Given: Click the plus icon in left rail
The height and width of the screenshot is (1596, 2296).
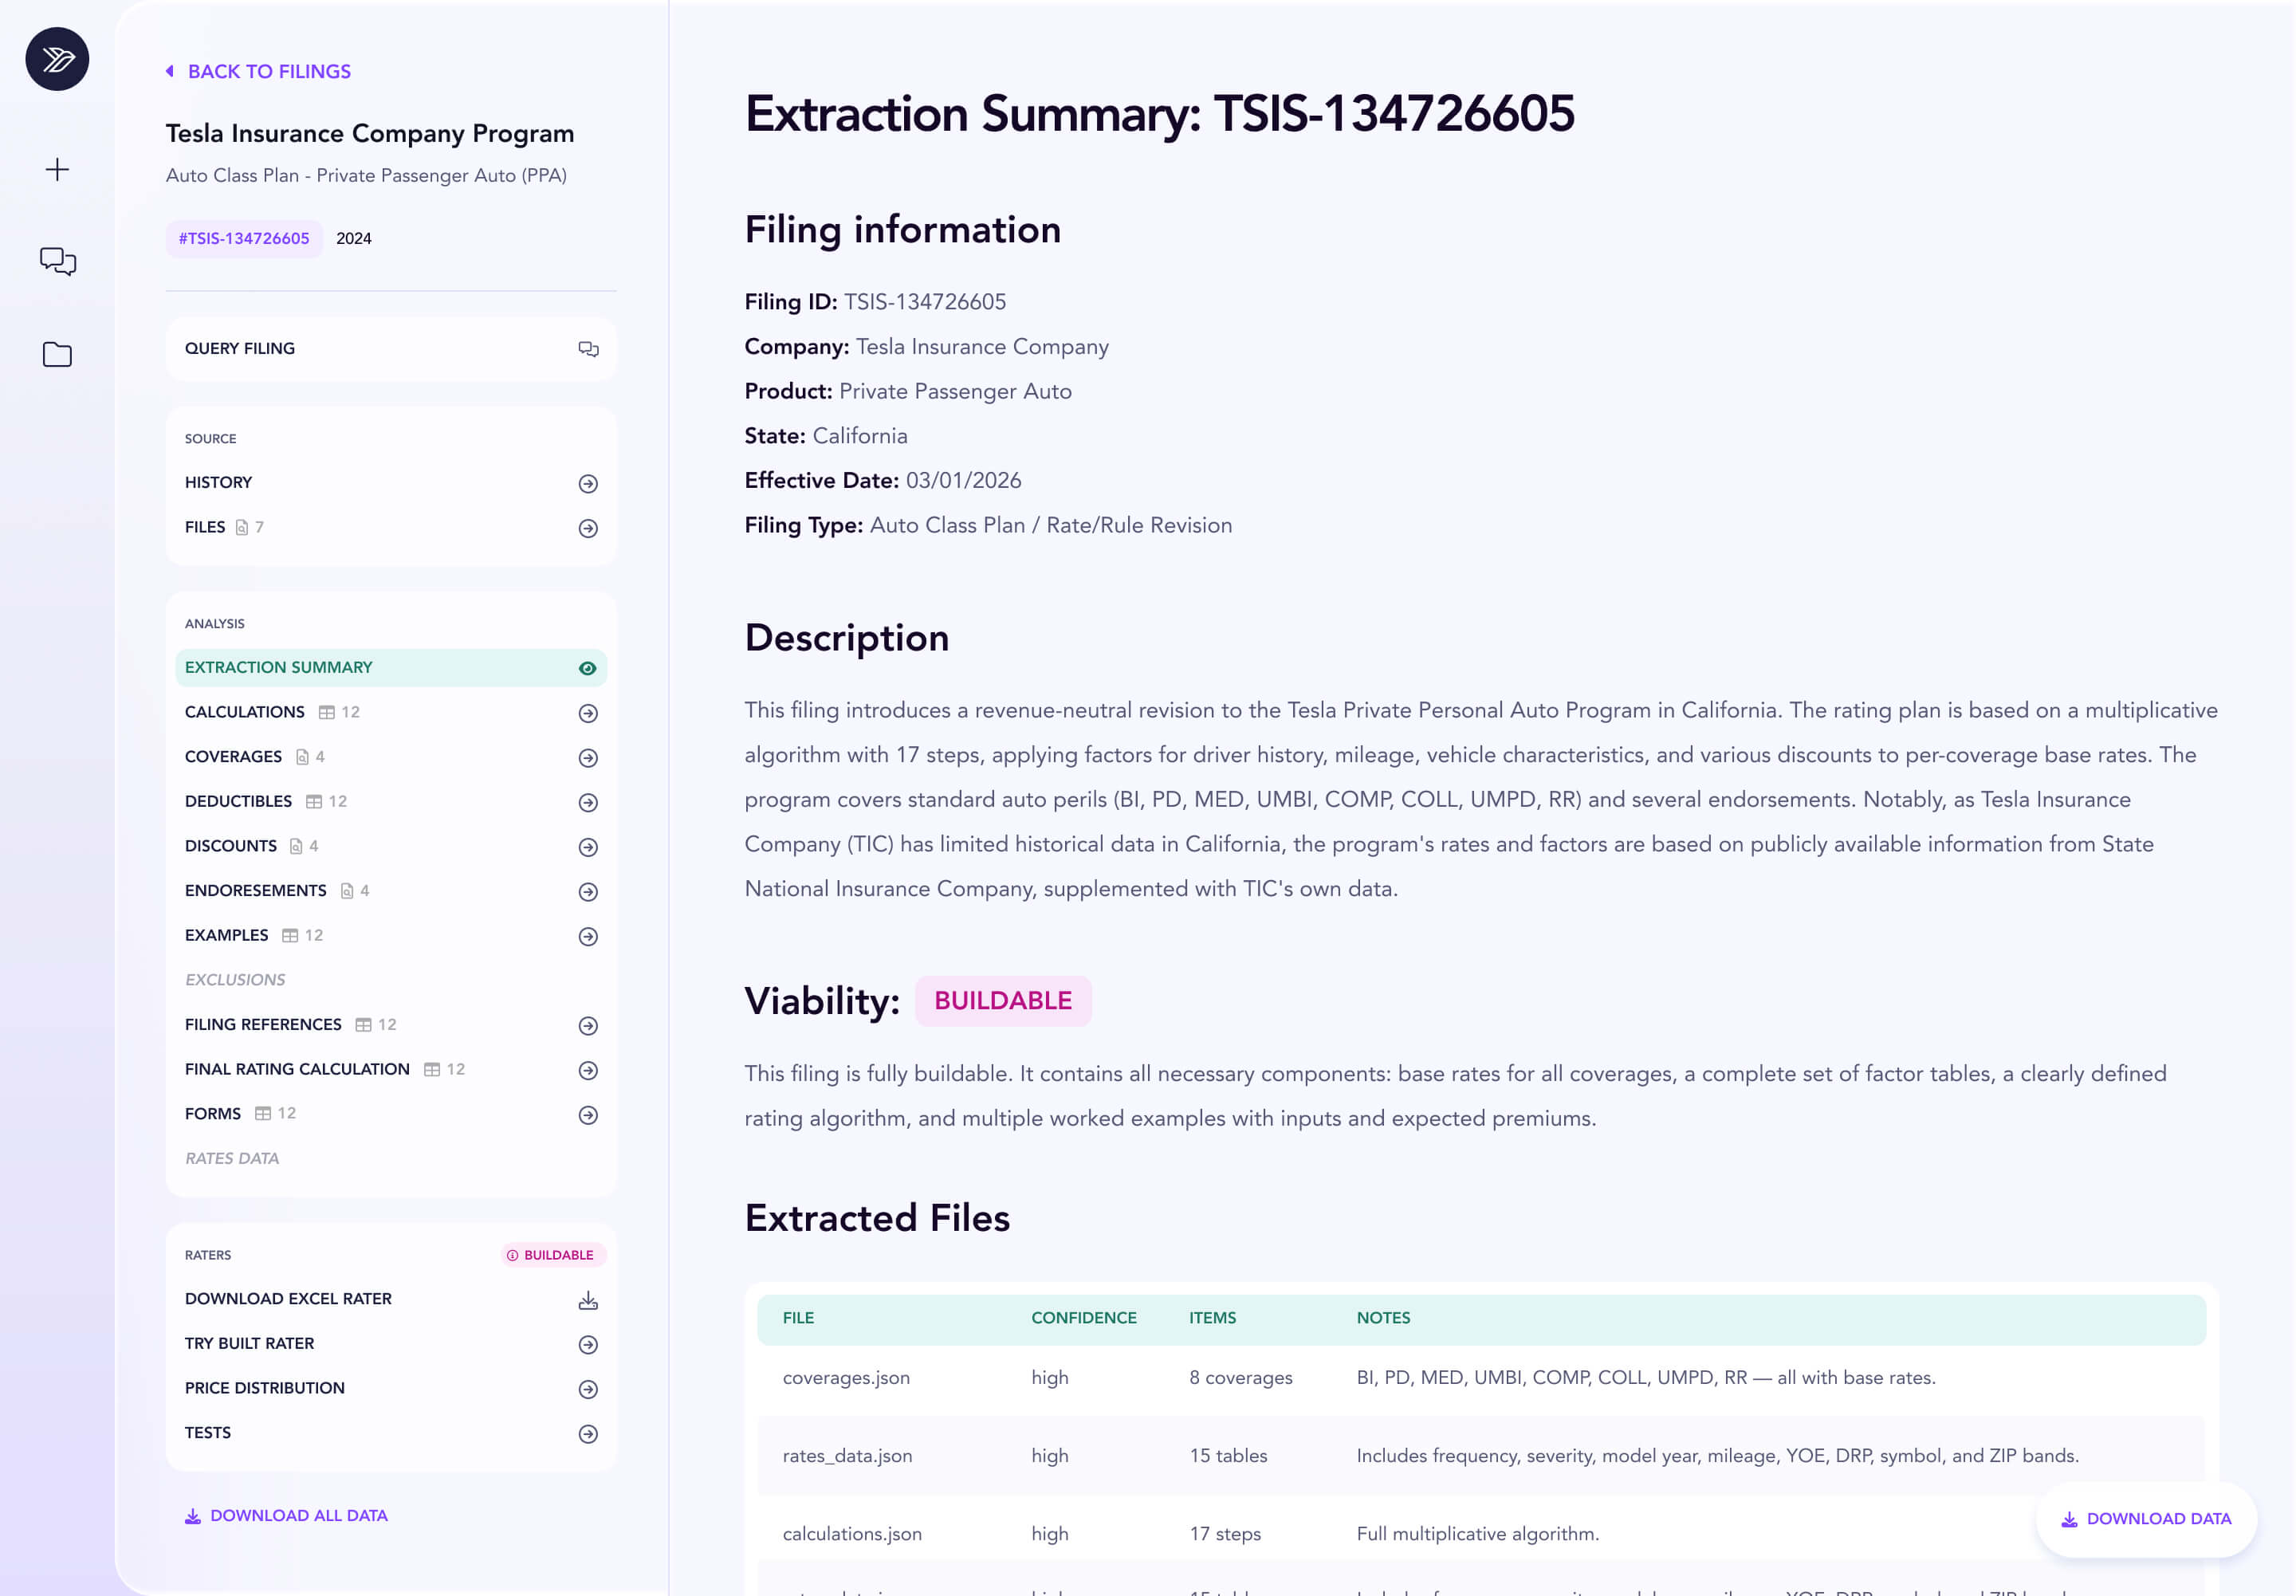Looking at the screenshot, I should [x=57, y=169].
